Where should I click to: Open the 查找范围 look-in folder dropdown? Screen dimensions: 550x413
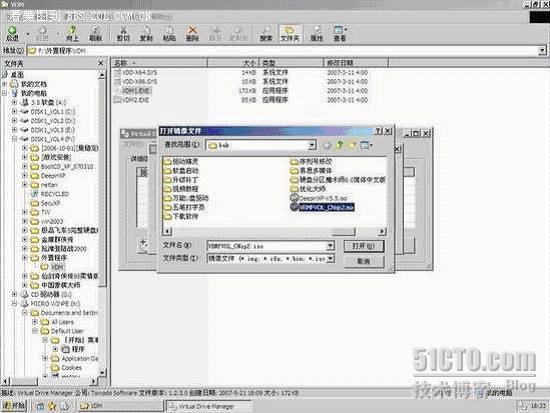tap(311, 145)
